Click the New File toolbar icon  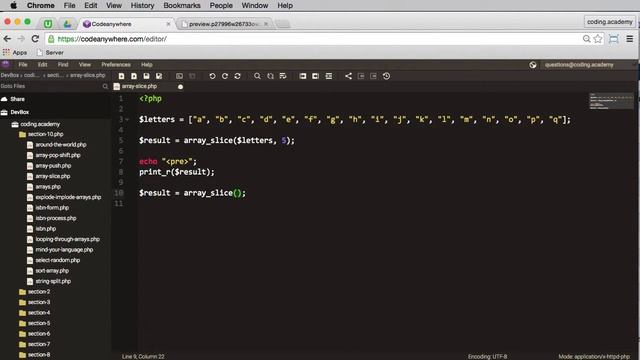coord(121,76)
